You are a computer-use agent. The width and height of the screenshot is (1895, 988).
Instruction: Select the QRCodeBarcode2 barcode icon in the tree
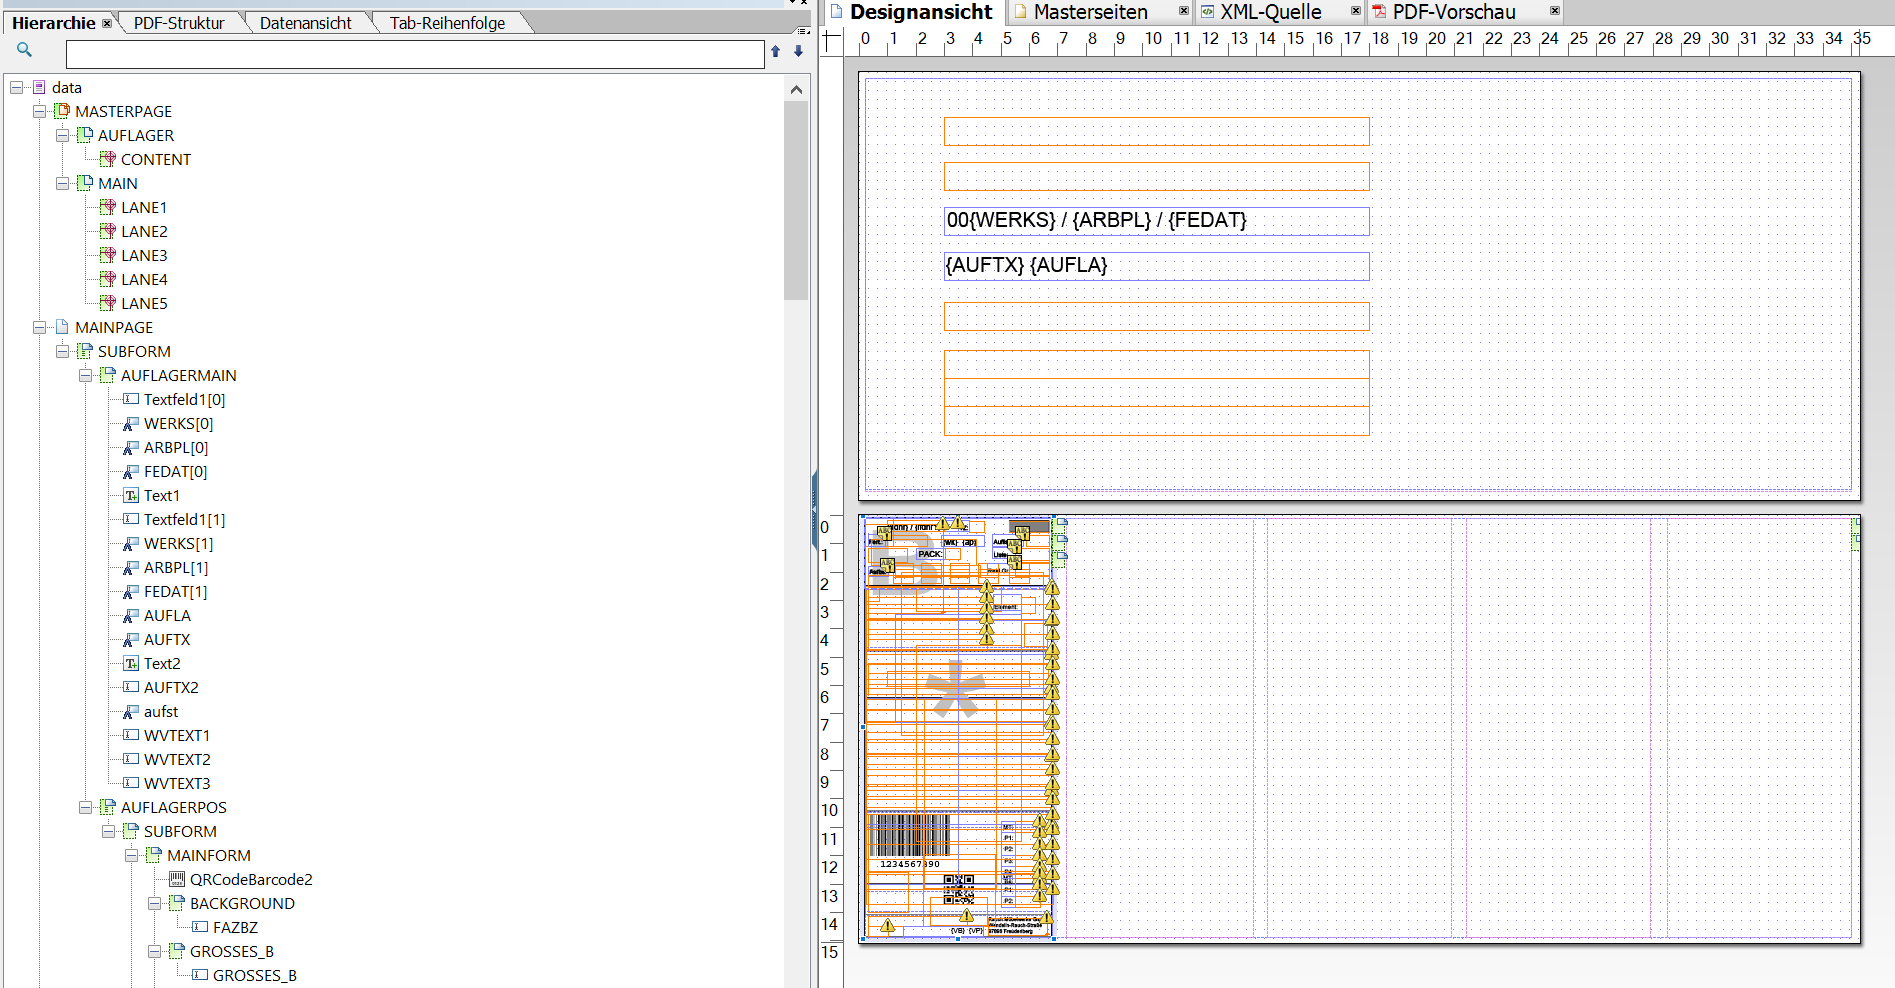click(177, 879)
